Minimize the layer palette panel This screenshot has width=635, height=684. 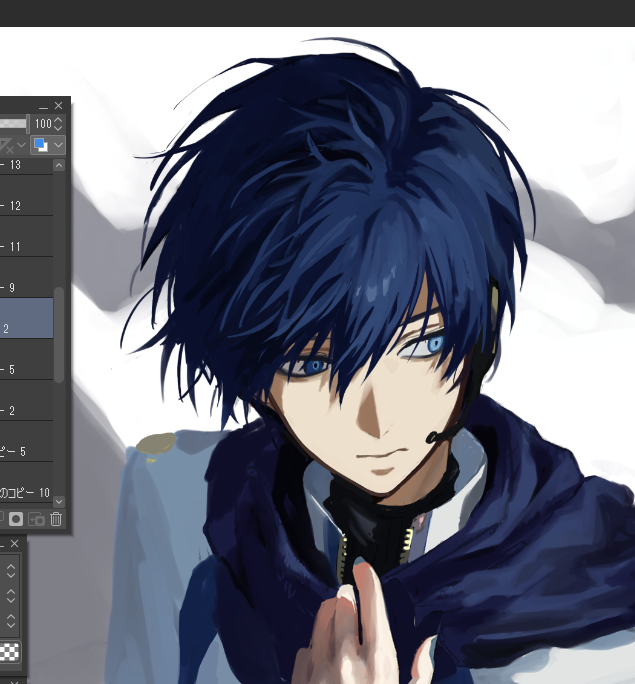43,106
